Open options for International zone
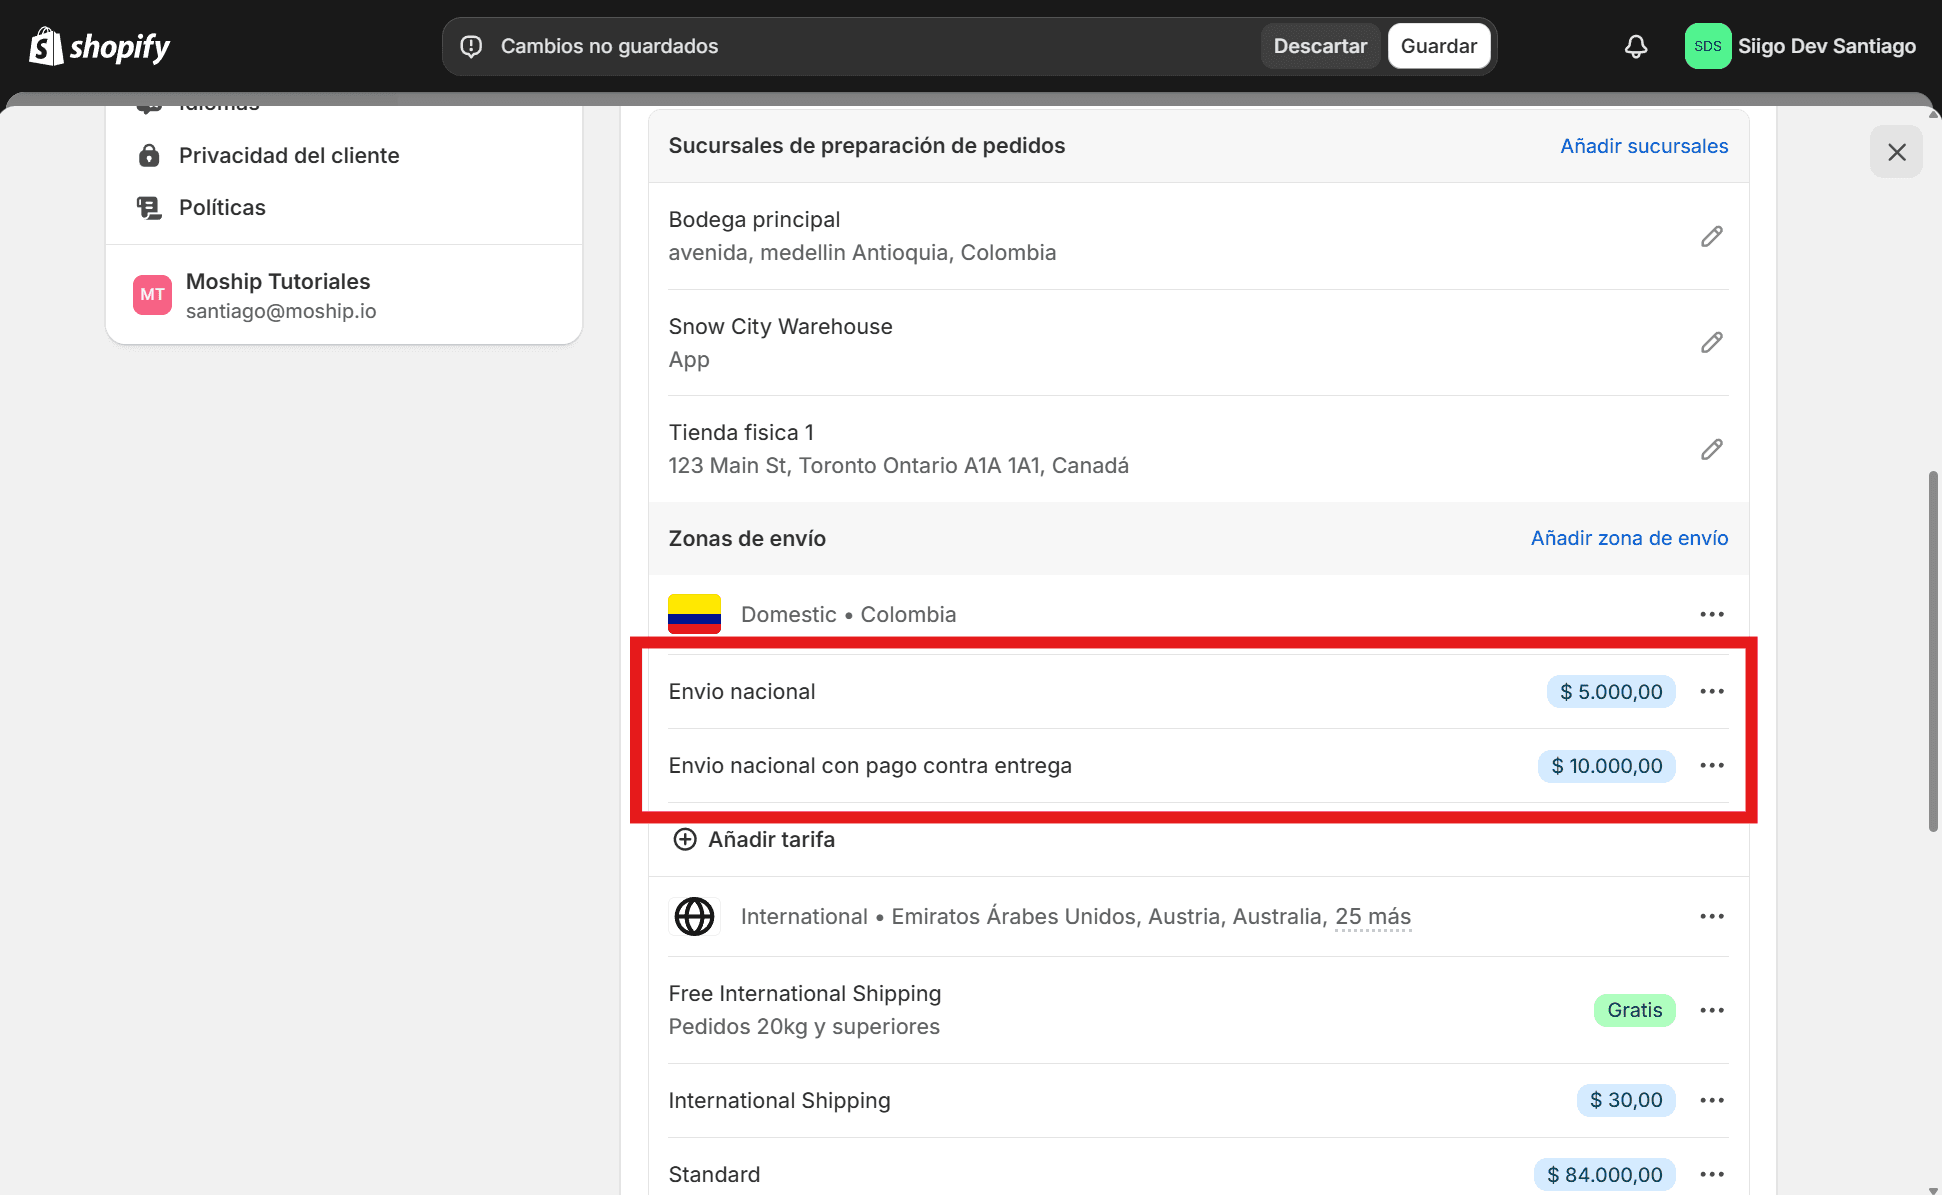 1712,916
